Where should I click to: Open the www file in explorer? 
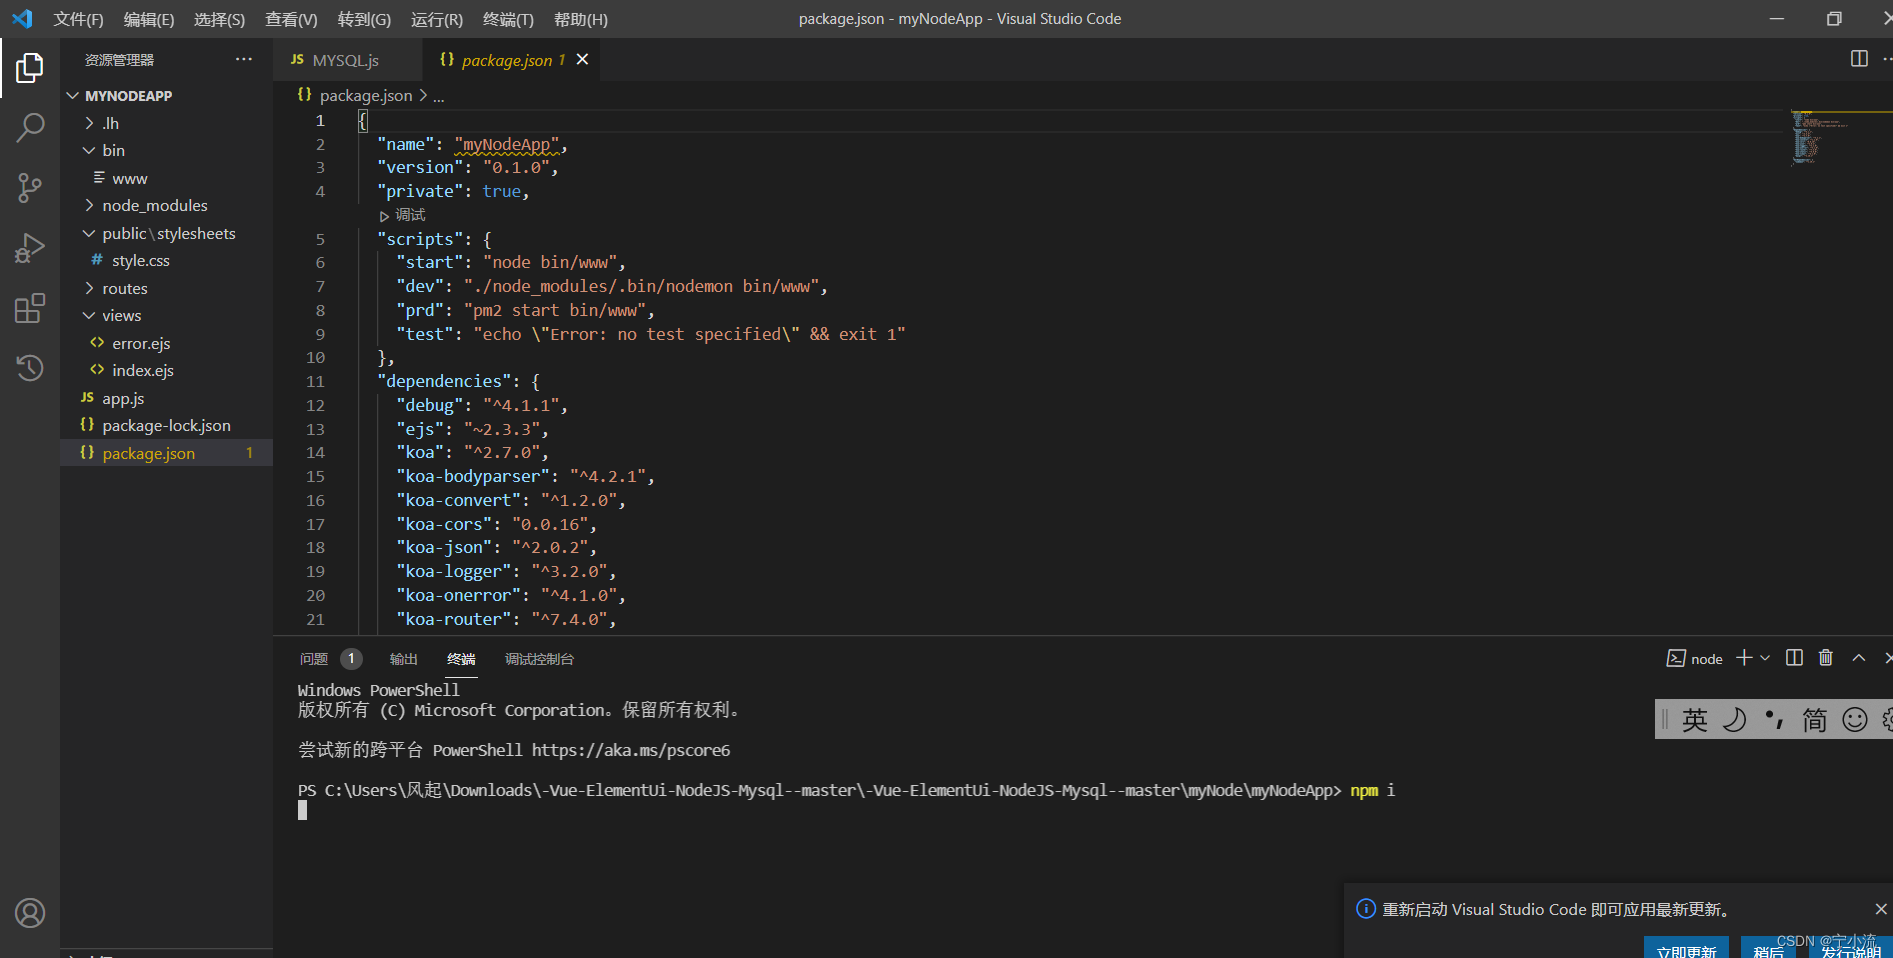pyautogui.click(x=129, y=178)
